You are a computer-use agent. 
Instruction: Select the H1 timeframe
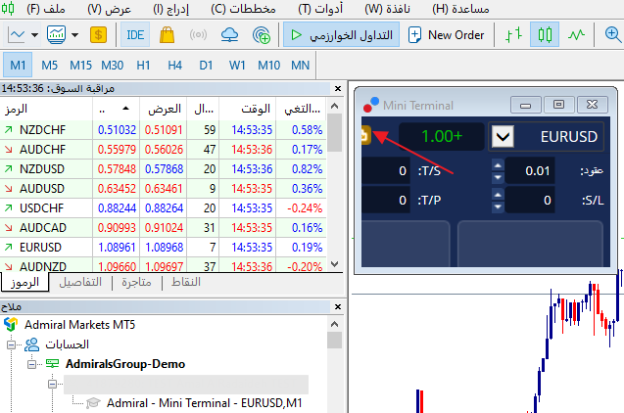(143, 65)
